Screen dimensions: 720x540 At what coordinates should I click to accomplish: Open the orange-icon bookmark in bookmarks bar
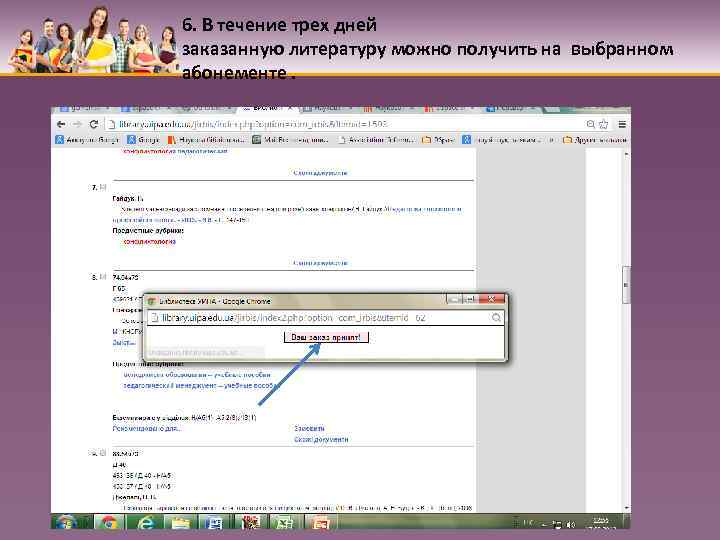tap(206, 140)
